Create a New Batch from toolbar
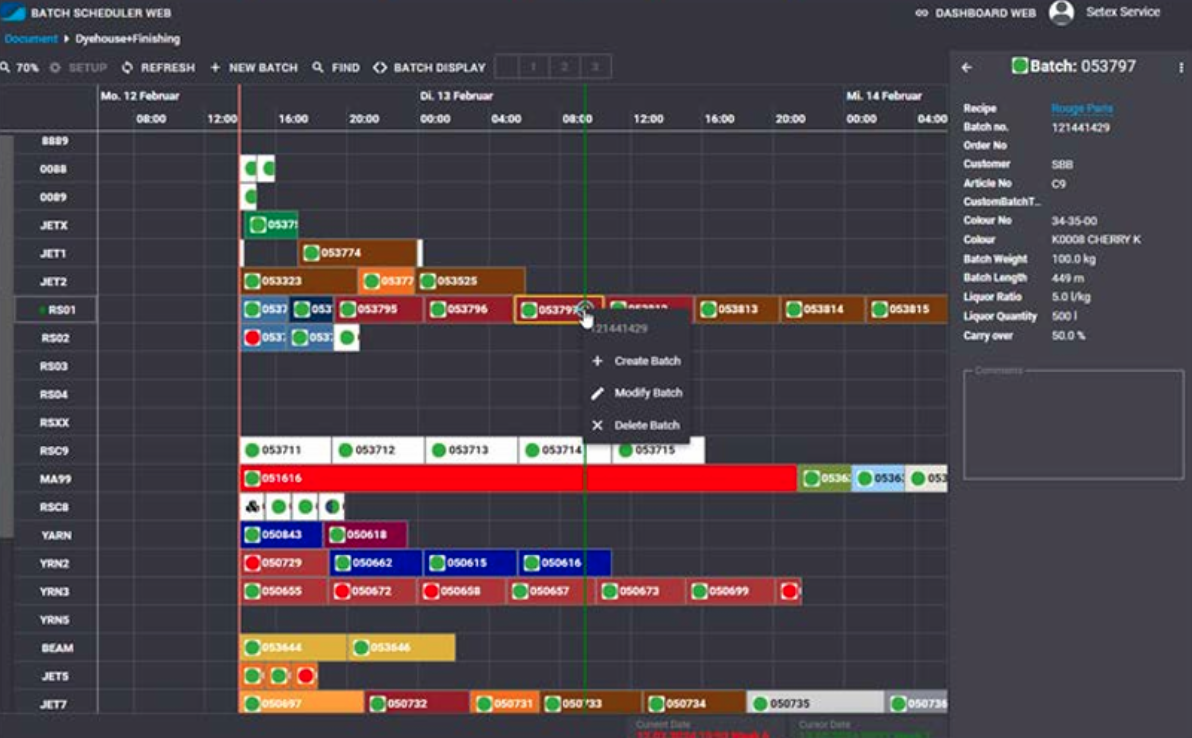Screen dimensions: 1192x738 [x=254, y=68]
